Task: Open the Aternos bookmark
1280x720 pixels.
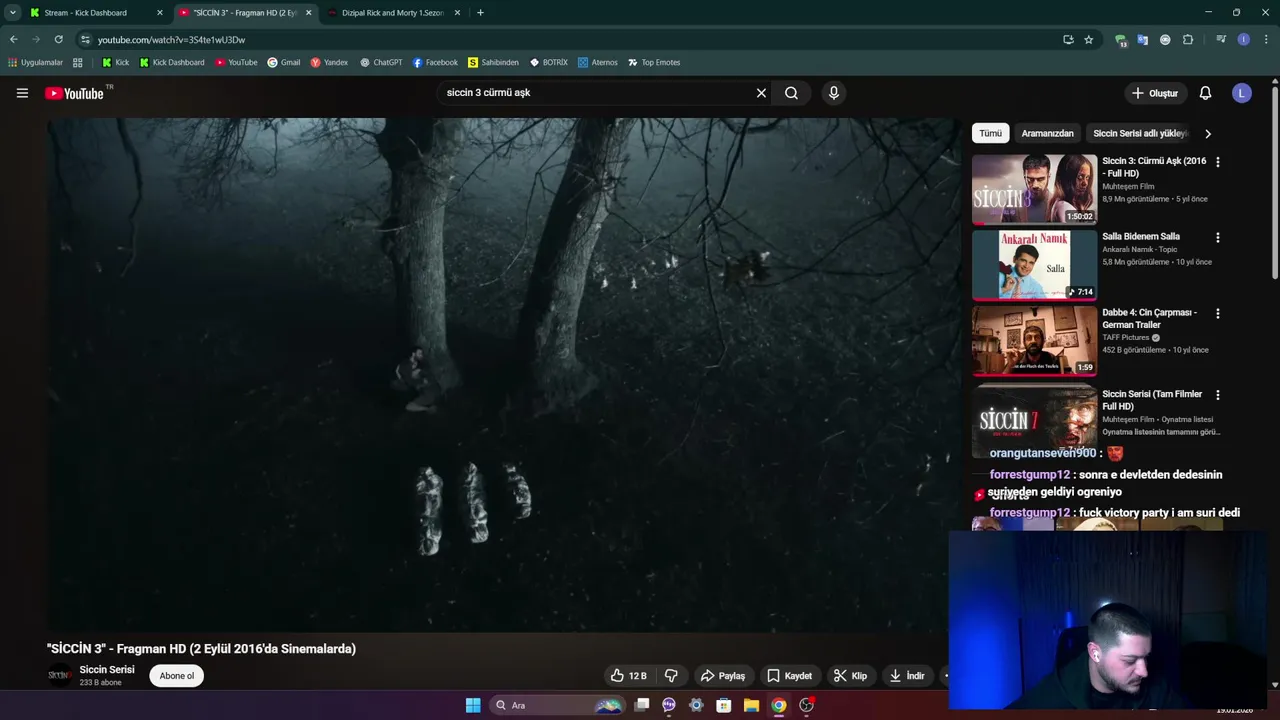Action: 598,62
